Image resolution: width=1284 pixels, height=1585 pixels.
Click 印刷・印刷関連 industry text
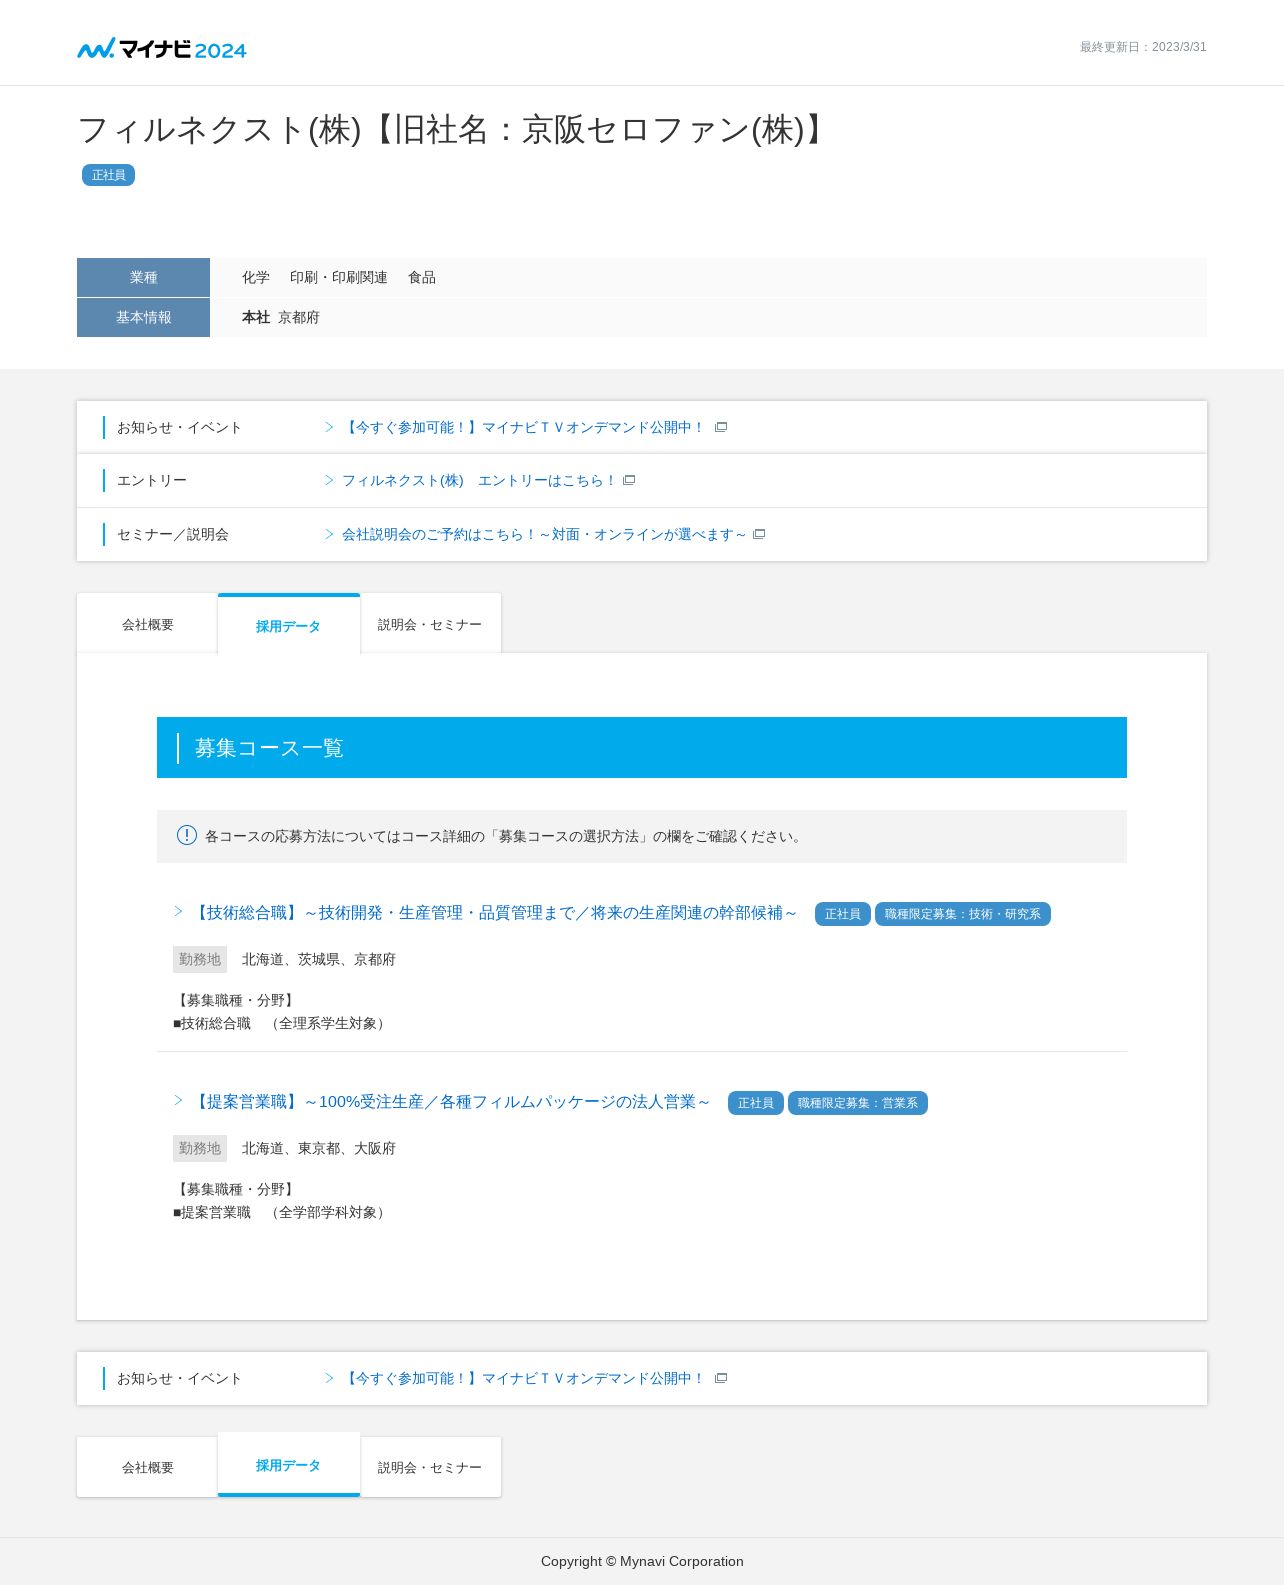[338, 277]
